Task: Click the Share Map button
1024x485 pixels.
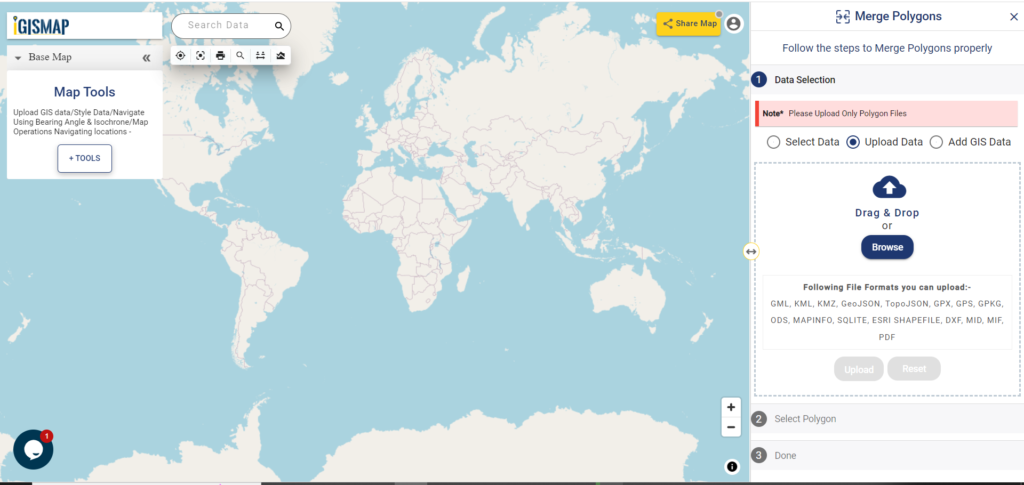Action: (x=689, y=23)
